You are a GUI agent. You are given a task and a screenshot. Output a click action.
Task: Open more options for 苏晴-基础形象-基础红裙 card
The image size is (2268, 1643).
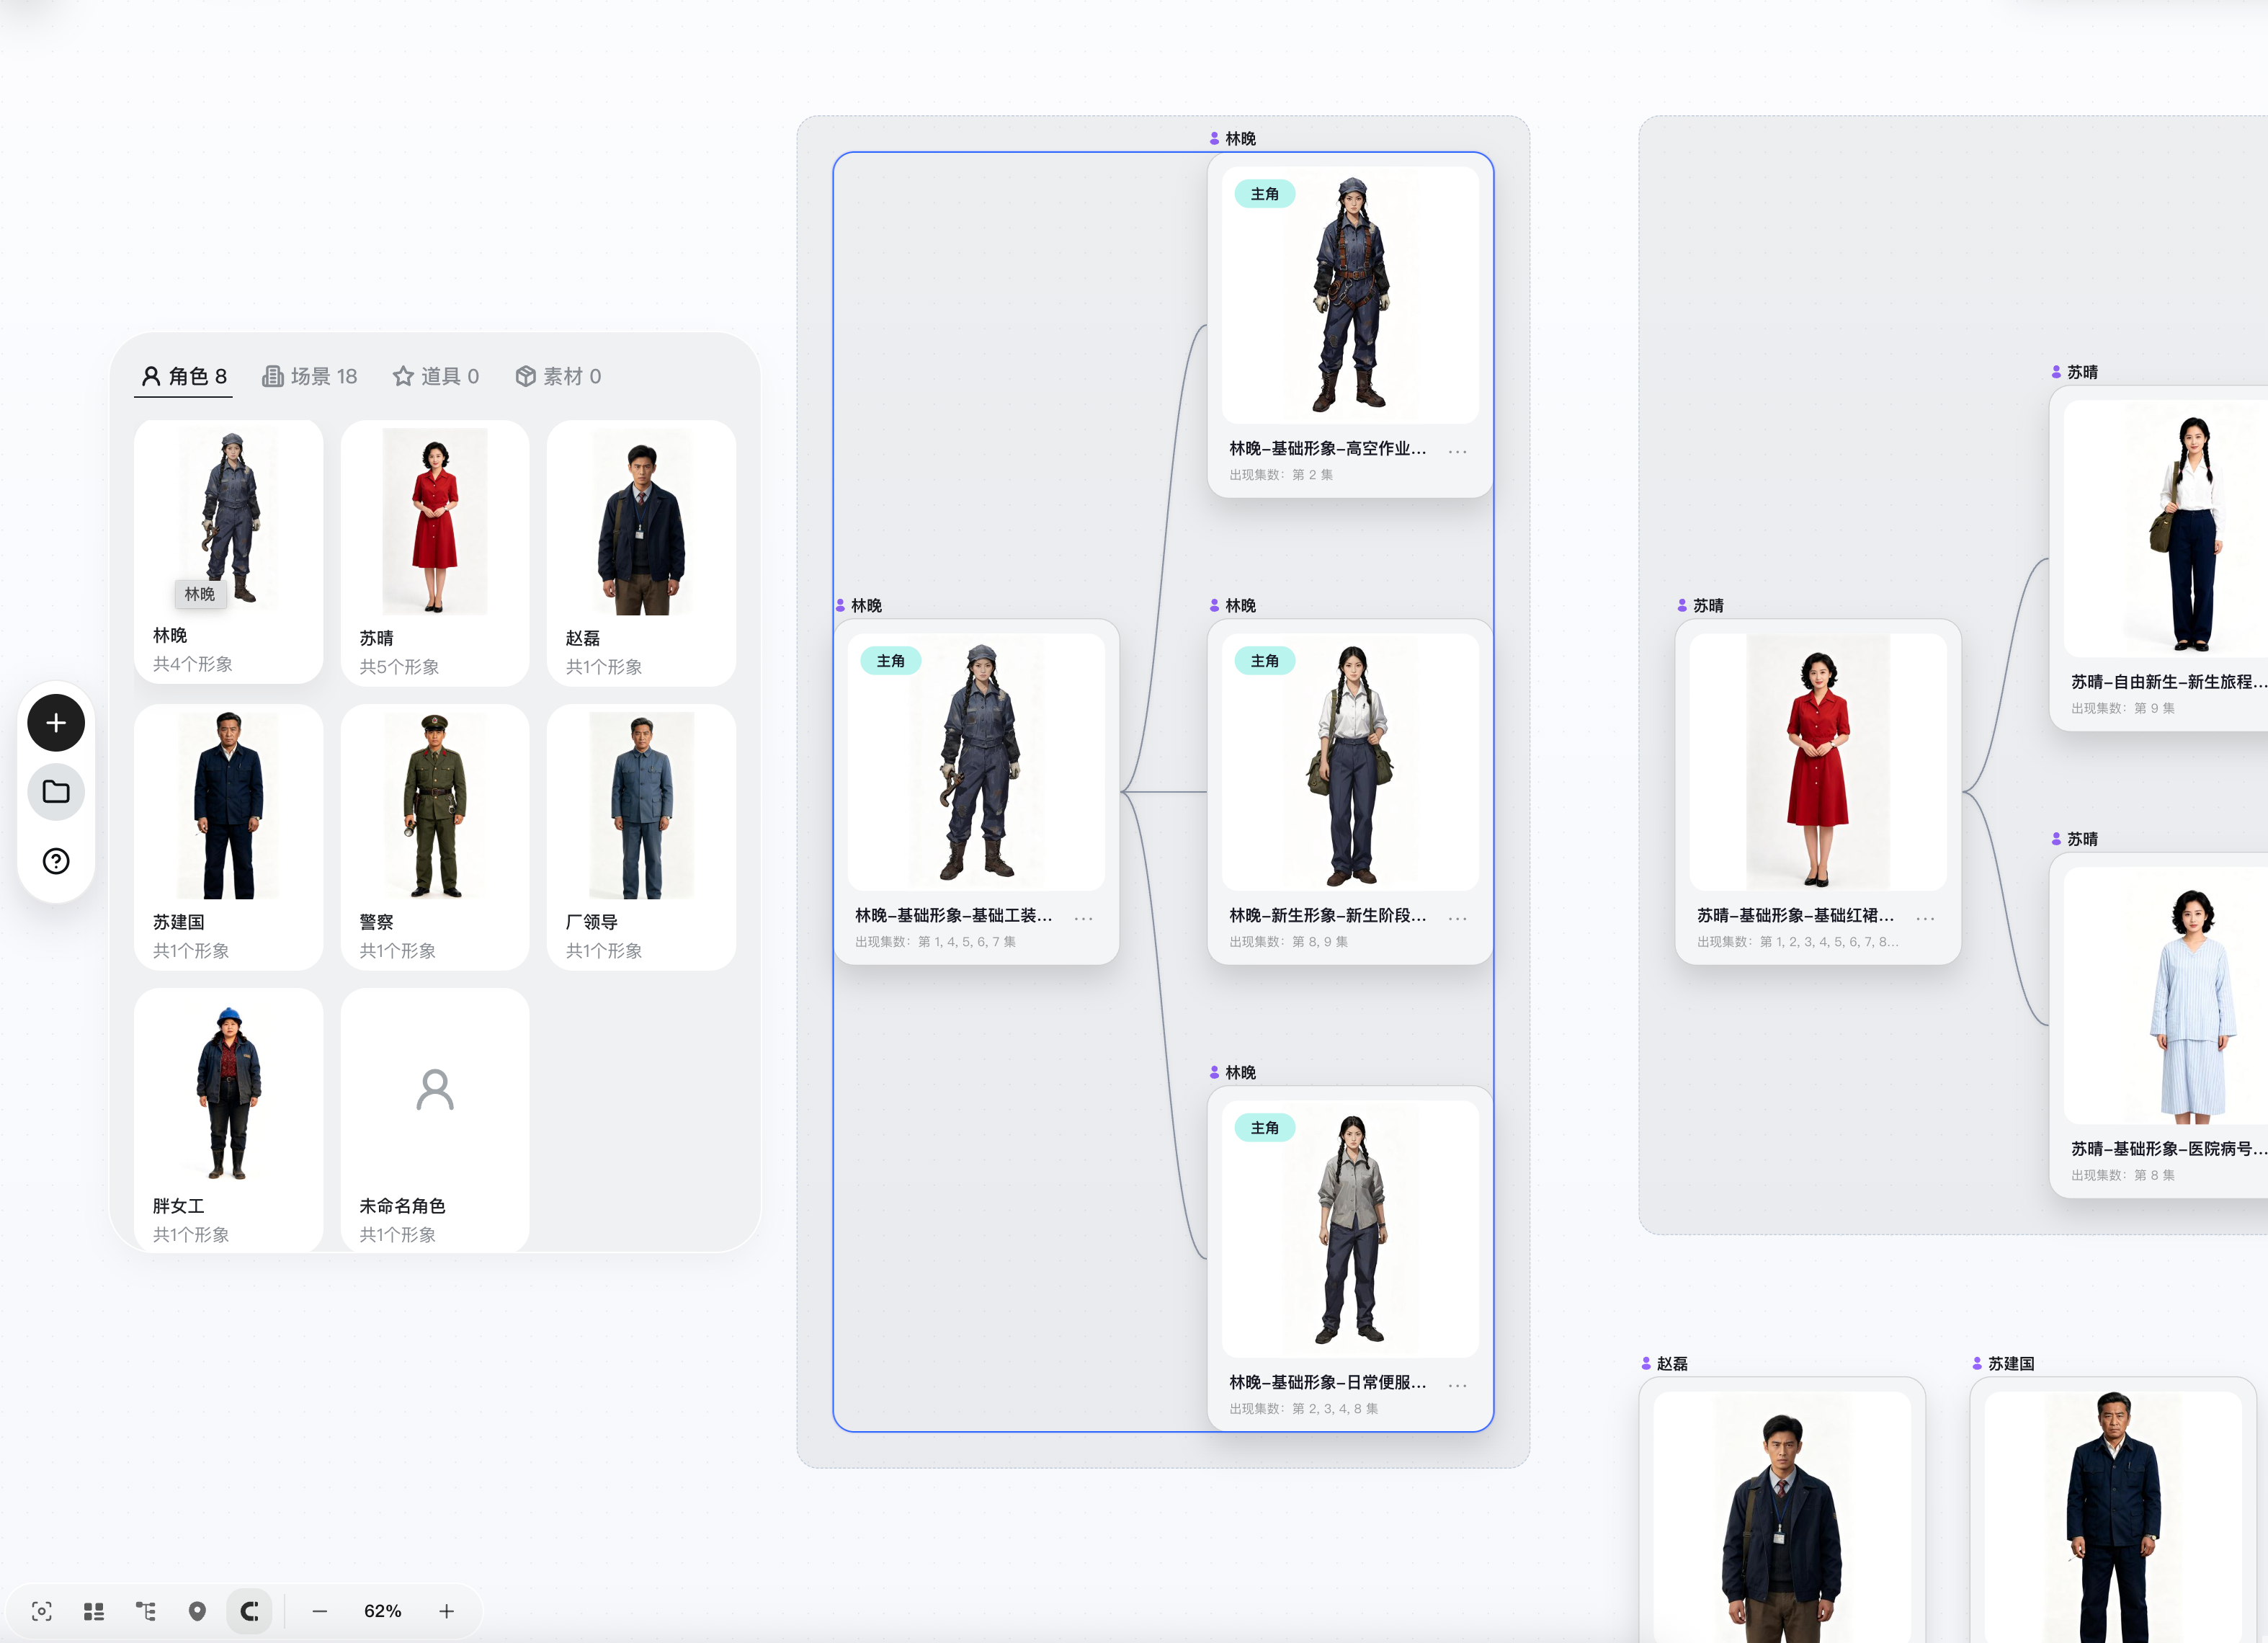tap(1925, 918)
